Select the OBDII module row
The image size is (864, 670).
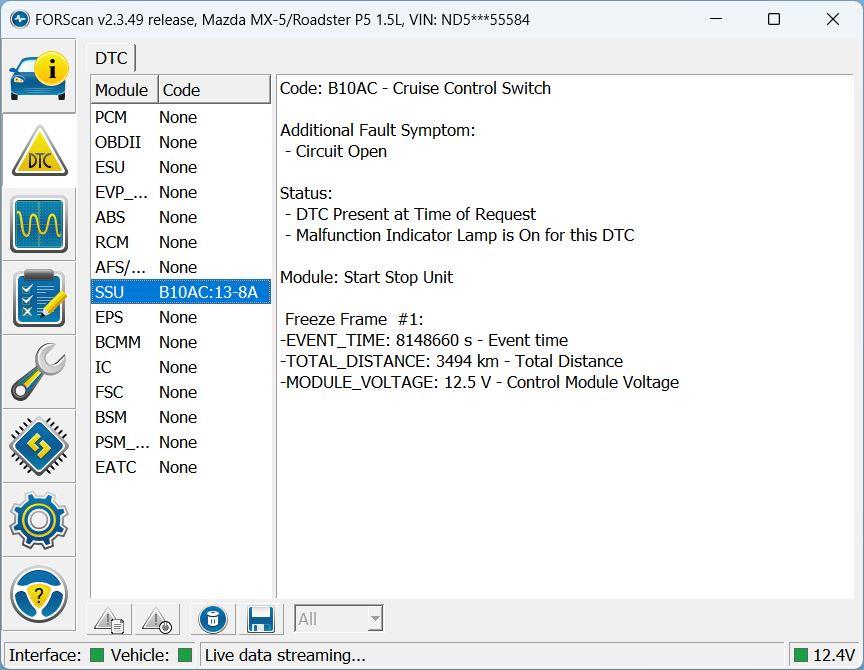tap(181, 142)
